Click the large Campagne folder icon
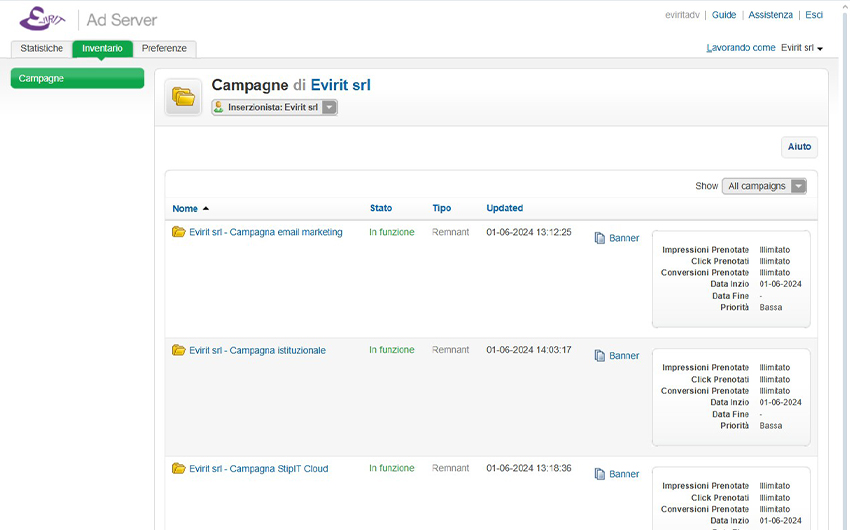This screenshot has height=530, width=850. 184,97
